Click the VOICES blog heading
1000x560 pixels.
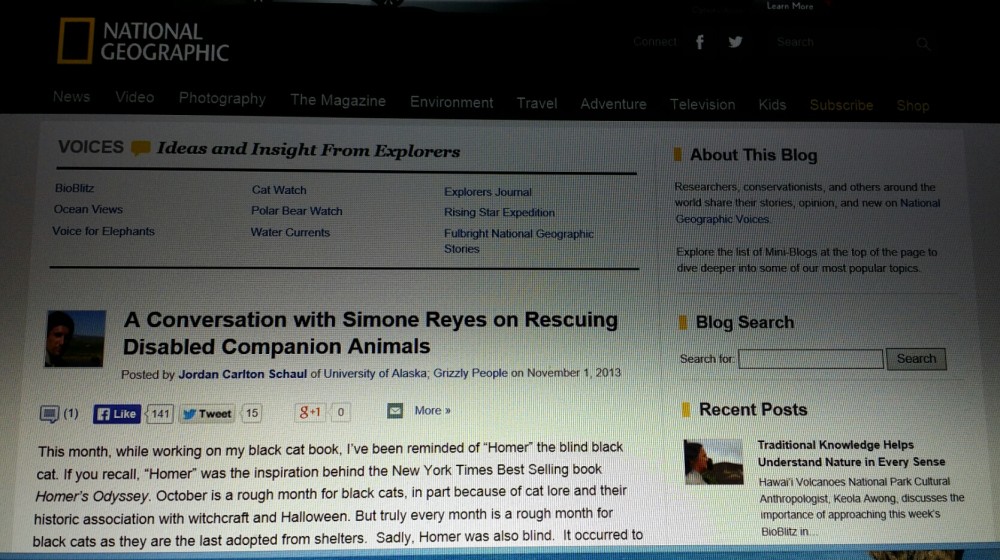click(x=91, y=147)
